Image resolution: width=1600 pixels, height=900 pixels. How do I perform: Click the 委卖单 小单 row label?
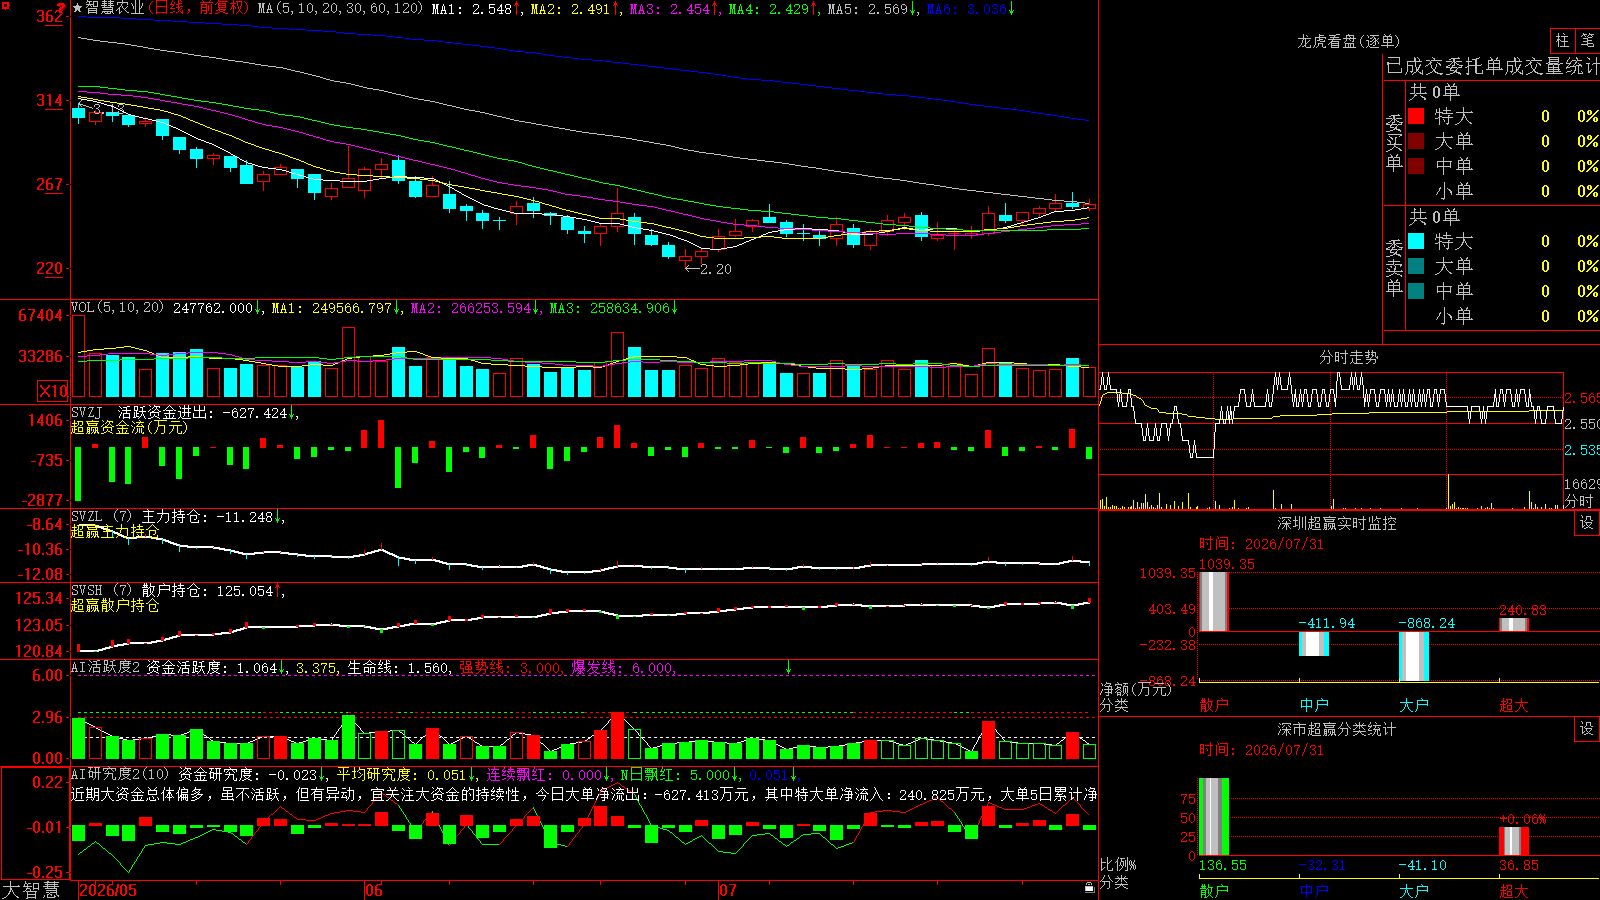coord(1454,316)
